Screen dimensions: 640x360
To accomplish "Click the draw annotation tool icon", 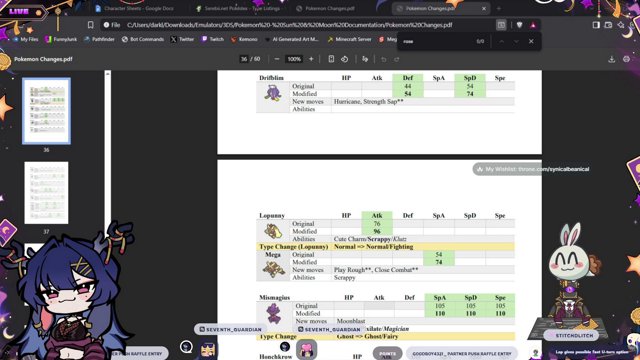I will (x=365, y=59).
